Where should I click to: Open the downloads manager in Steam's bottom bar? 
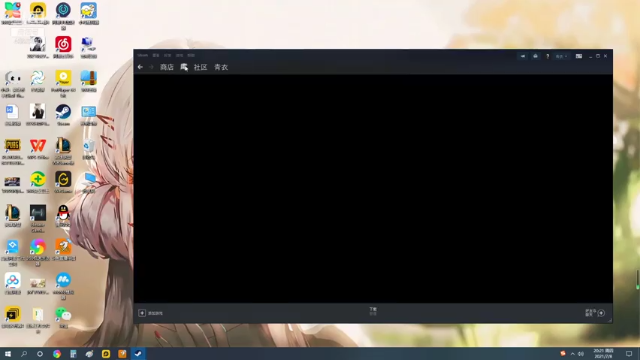(x=373, y=311)
